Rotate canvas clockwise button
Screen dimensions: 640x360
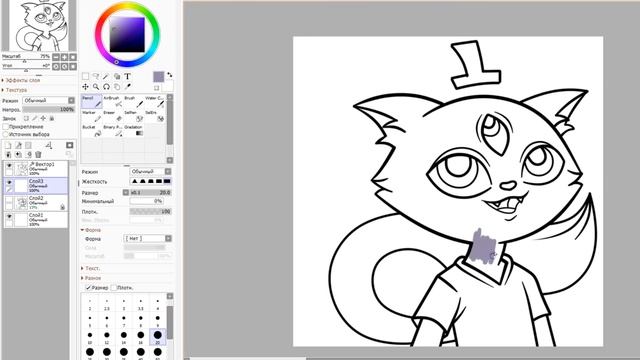click(64, 66)
